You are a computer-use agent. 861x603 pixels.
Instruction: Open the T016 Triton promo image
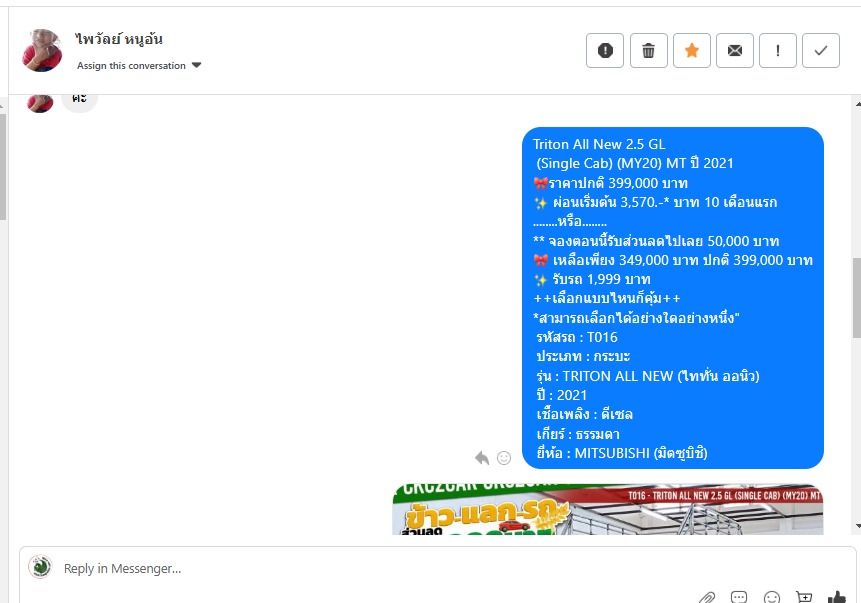point(608,509)
